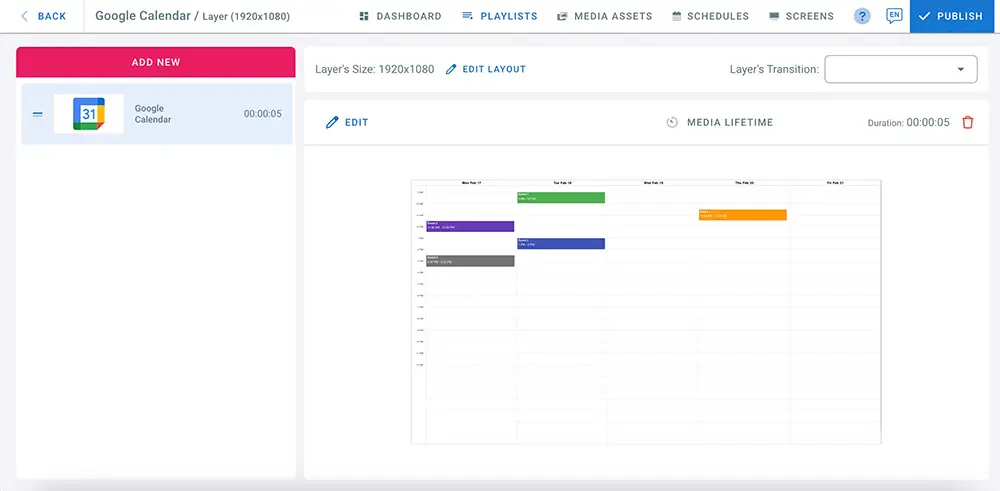1000x491 pixels.
Task: Click the help question mark icon
Action: pos(862,17)
